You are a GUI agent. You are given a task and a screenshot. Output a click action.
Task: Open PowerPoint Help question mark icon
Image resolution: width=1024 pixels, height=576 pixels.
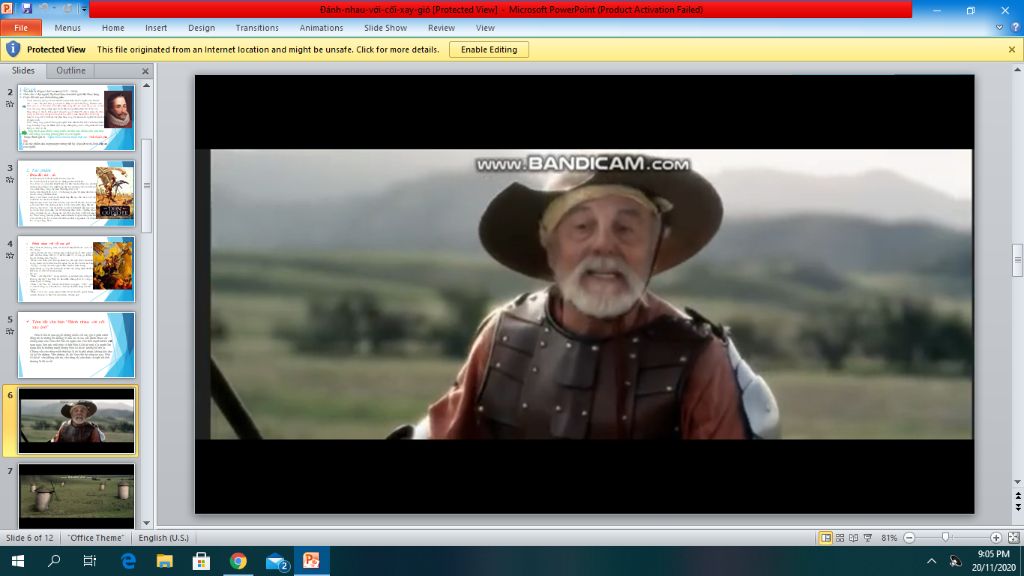tap(1015, 27)
